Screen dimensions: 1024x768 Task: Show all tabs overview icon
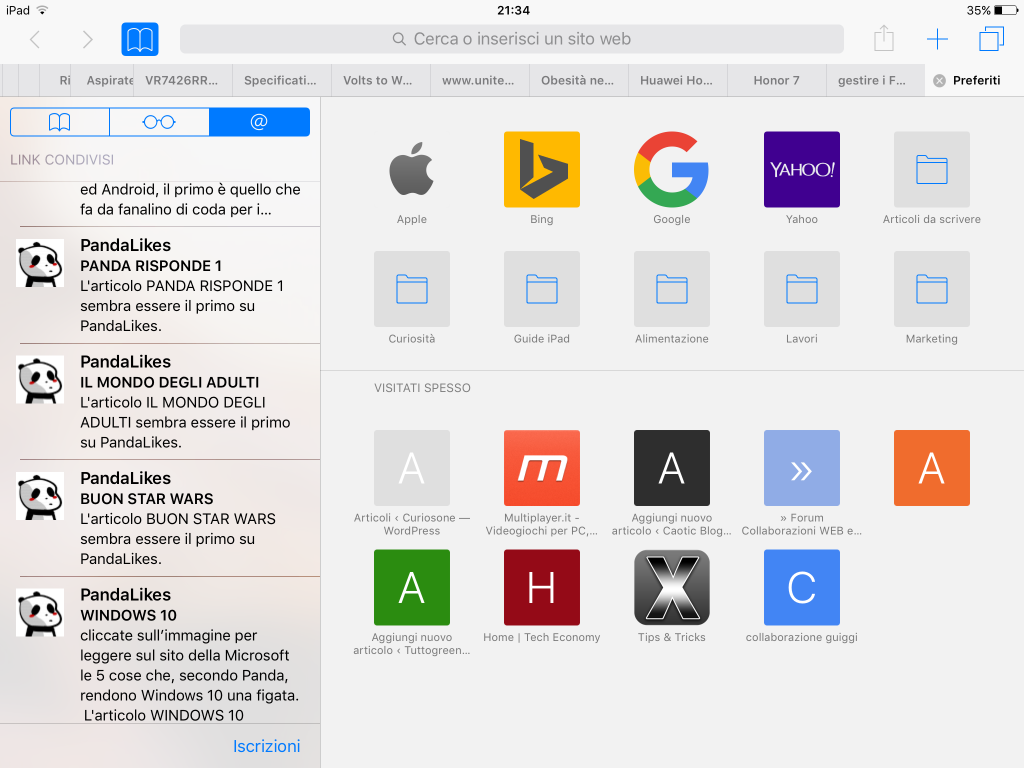(991, 39)
